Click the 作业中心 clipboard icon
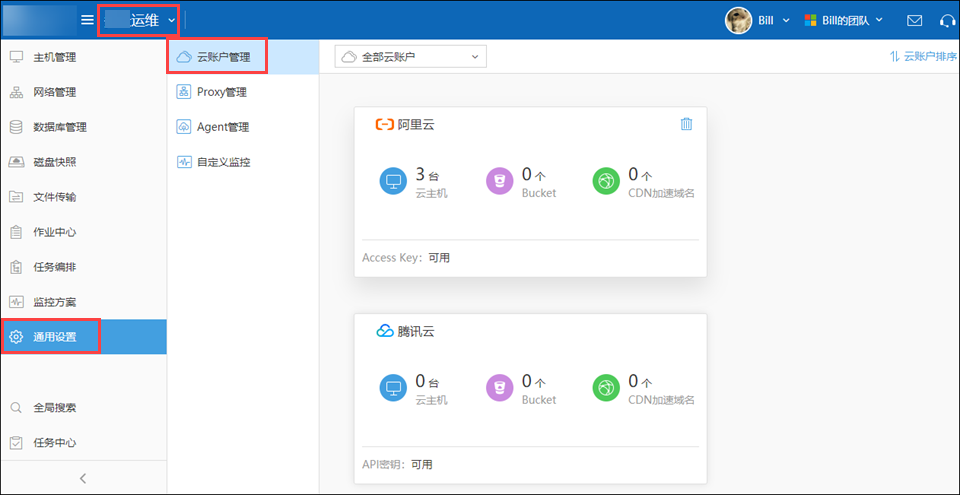960x495 pixels. [17, 232]
